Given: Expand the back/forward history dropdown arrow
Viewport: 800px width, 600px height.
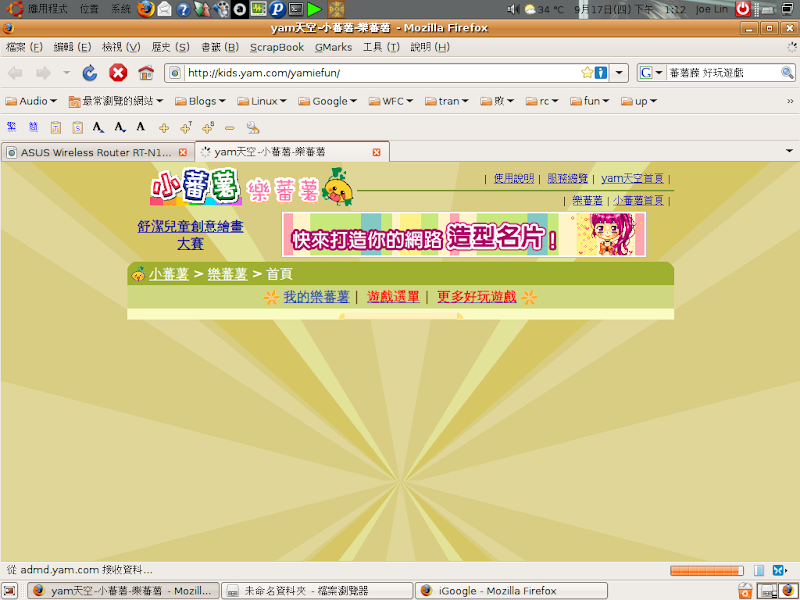Looking at the screenshot, I should [x=67, y=73].
